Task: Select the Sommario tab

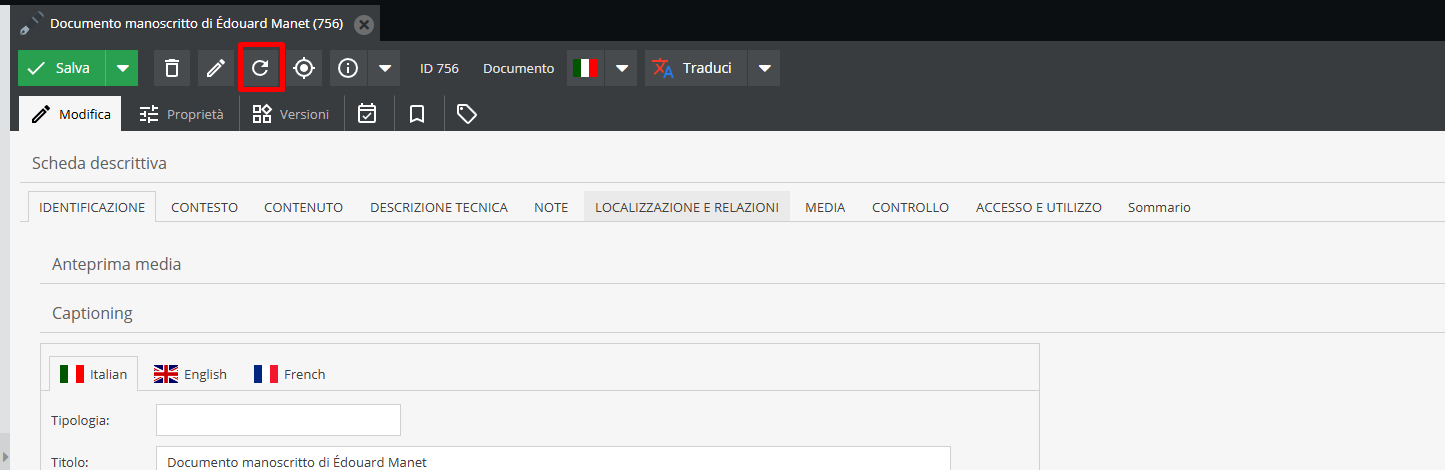Action: pos(1159,207)
